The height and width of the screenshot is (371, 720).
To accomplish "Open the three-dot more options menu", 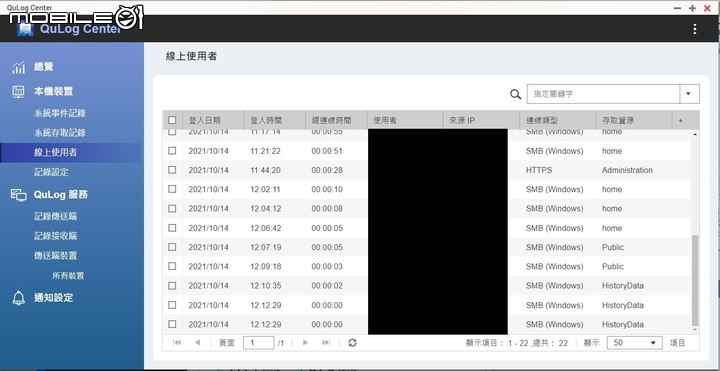I will coord(695,29).
